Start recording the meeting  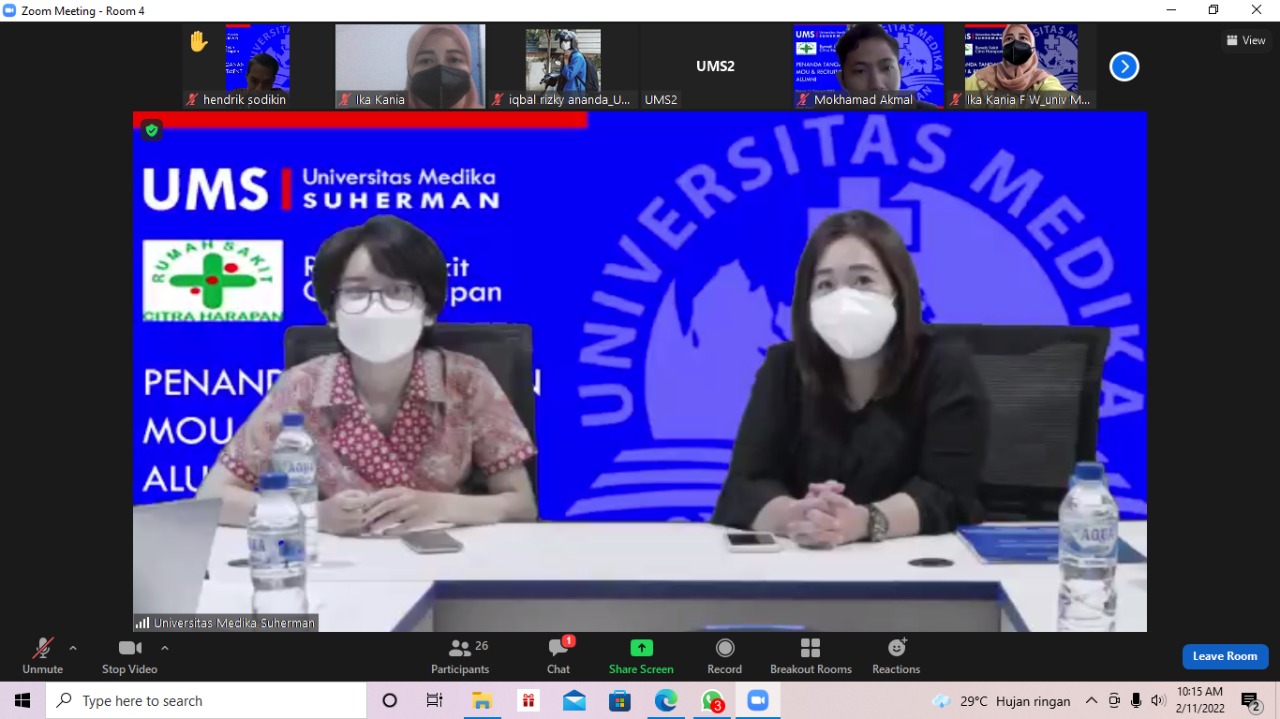pyautogui.click(x=725, y=657)
